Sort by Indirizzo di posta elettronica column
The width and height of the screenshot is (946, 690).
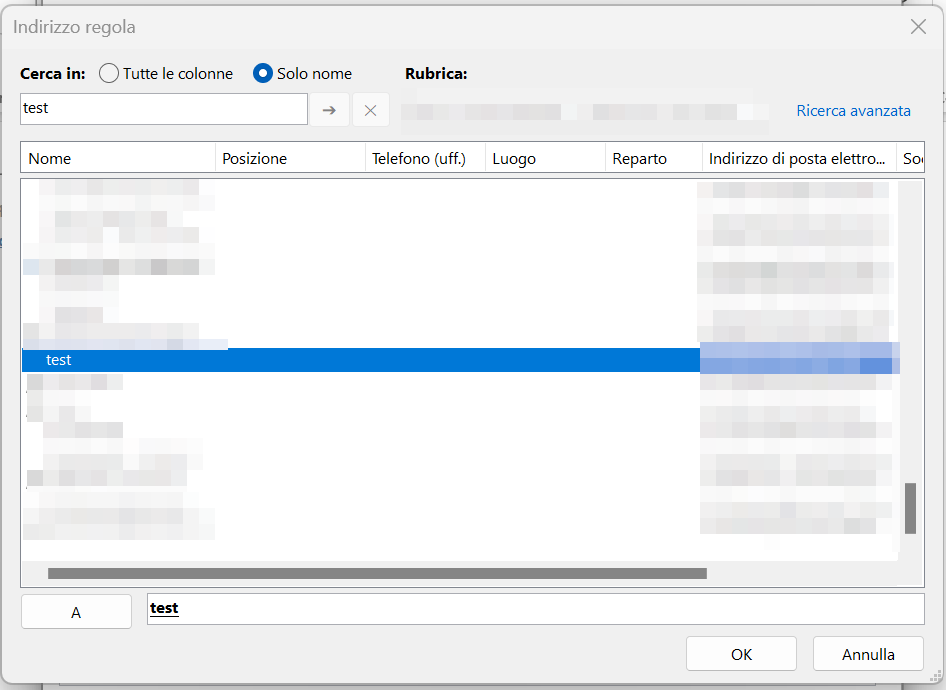(x=798, y=158)
